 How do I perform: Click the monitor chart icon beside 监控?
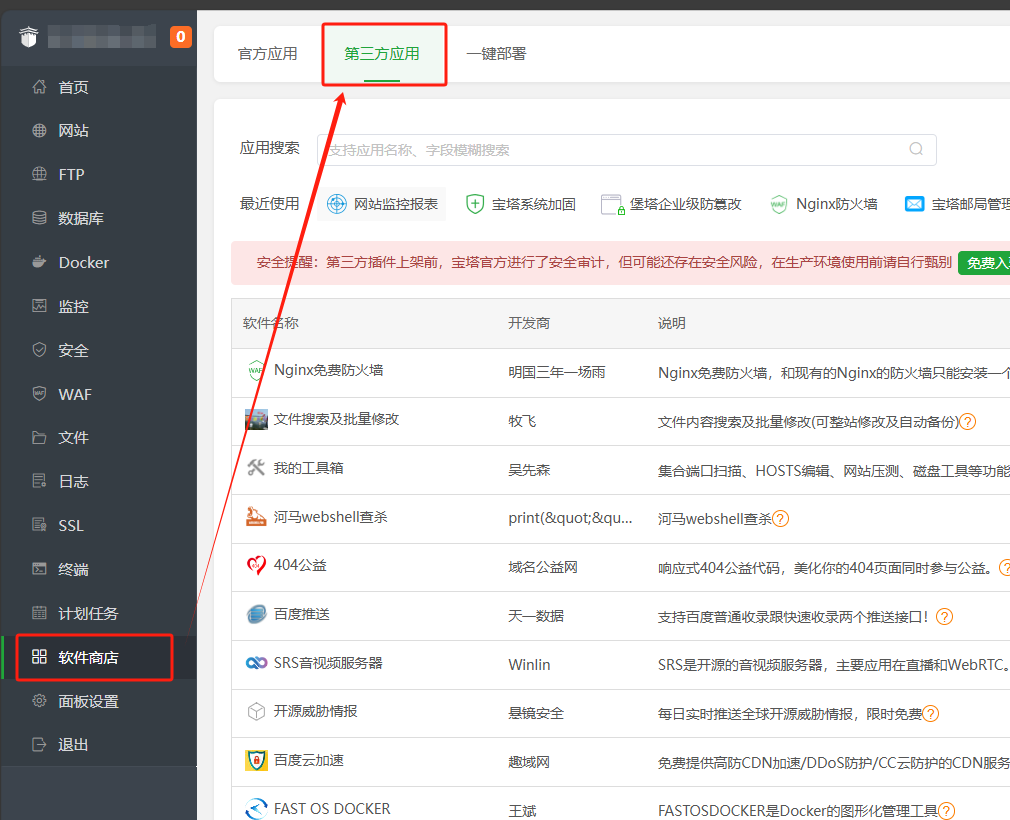click(39, 305)
